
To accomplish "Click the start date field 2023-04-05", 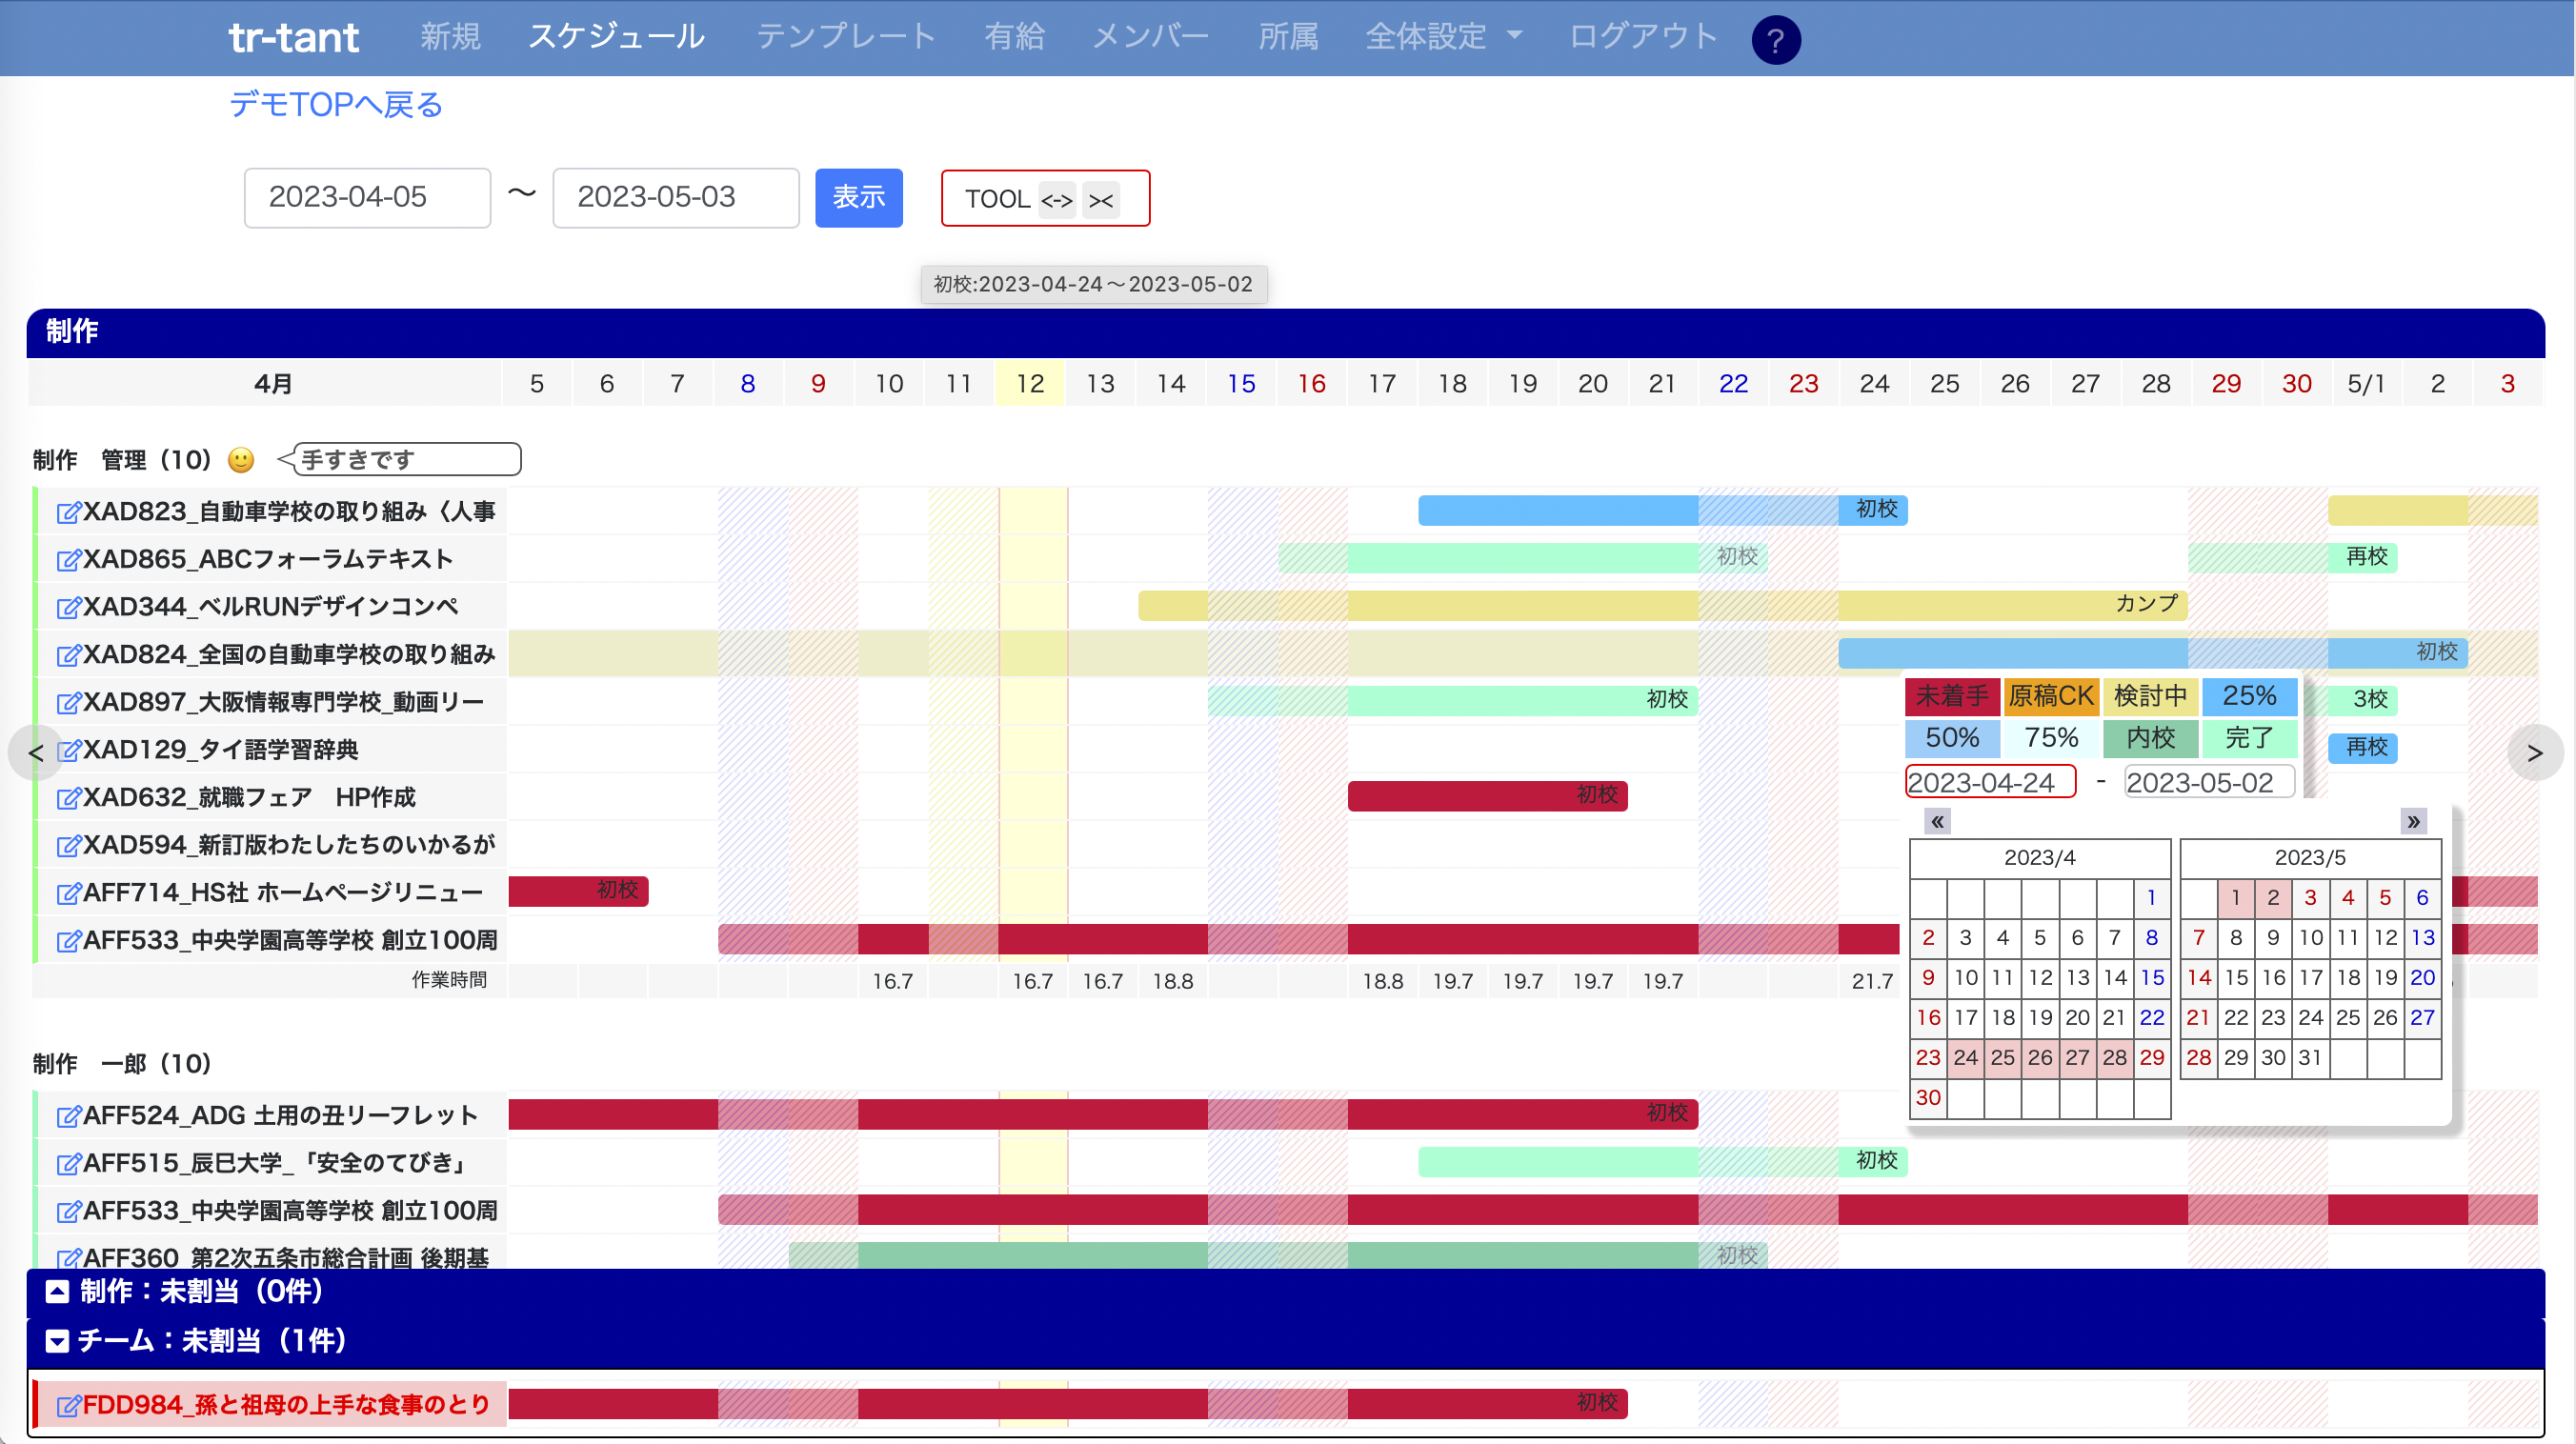I will (367, 198).
